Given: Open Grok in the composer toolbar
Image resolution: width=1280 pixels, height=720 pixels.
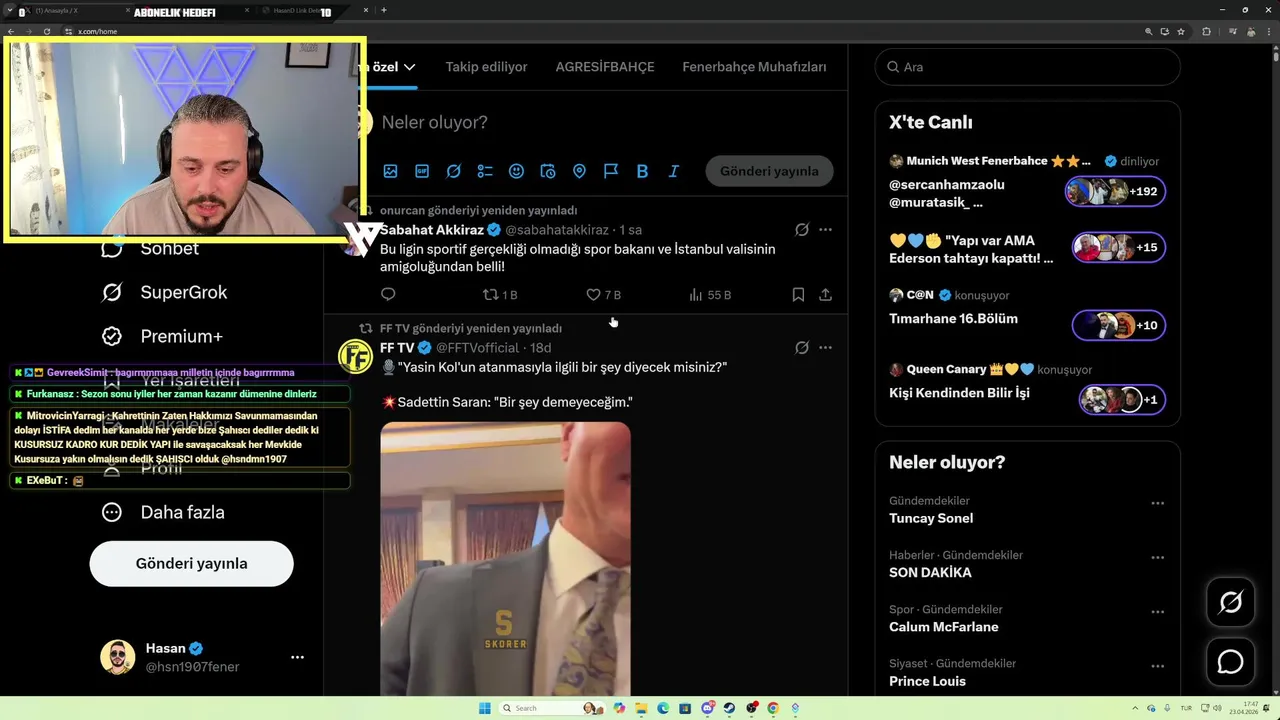Looking at the screenshot, I should pos(453,171).
